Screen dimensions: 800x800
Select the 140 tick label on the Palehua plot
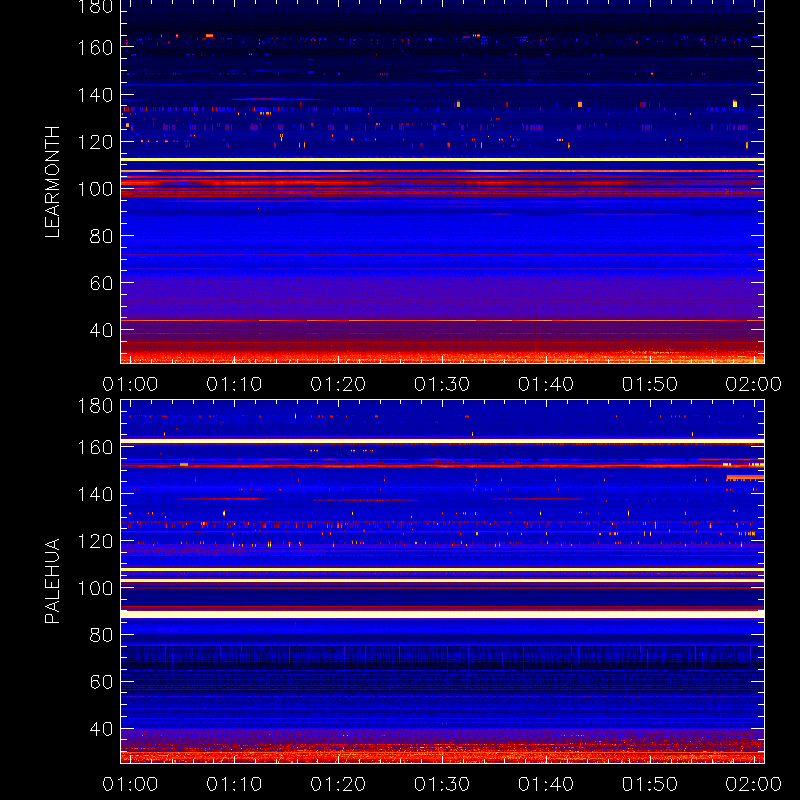coord(95,494)
